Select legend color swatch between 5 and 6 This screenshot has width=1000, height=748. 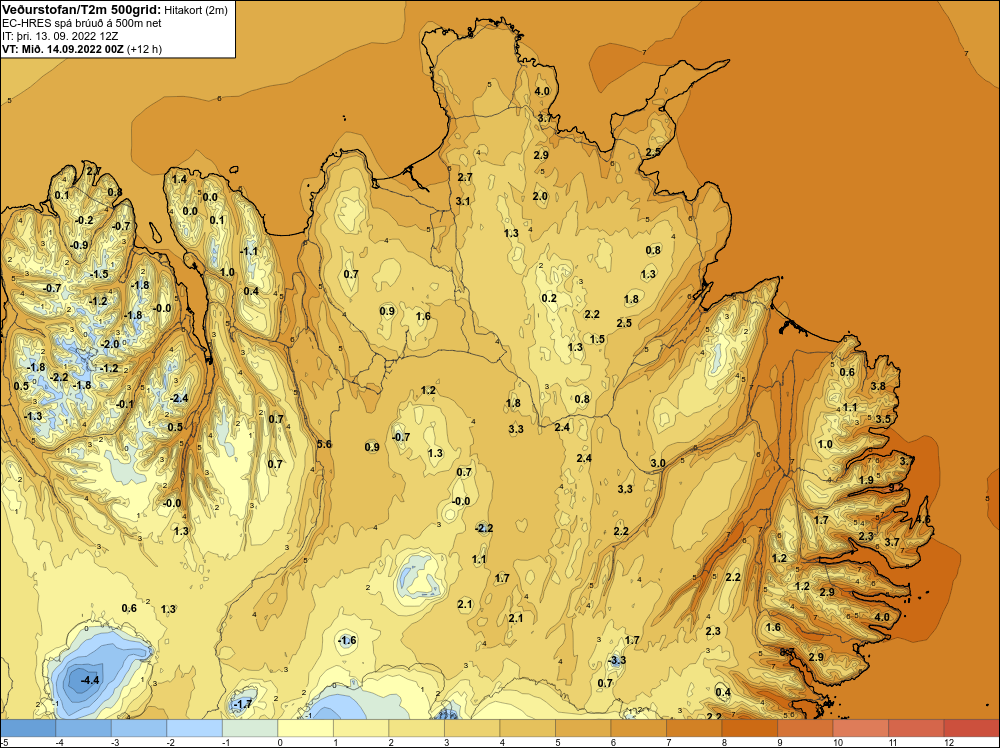coord(582,728)
